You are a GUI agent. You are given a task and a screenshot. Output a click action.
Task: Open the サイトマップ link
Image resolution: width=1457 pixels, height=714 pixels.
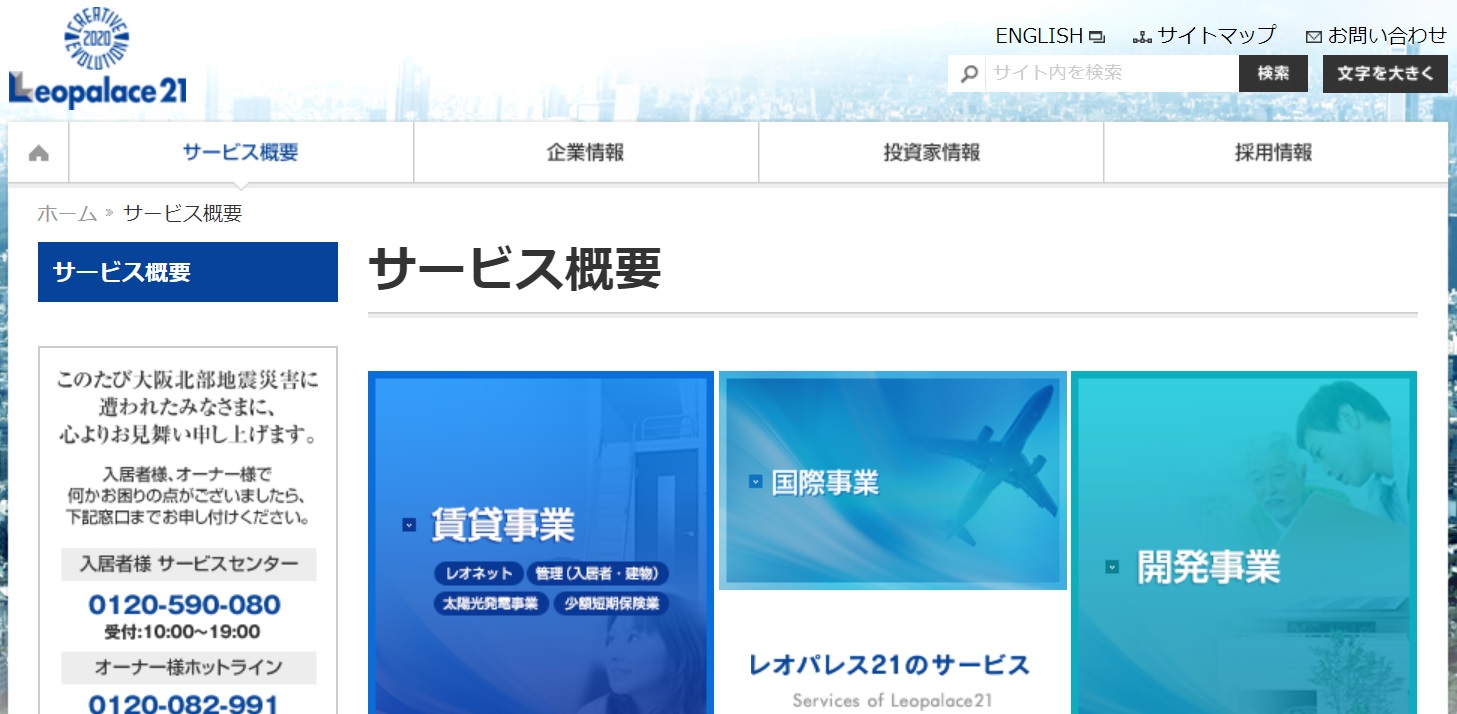point(1217,36)
